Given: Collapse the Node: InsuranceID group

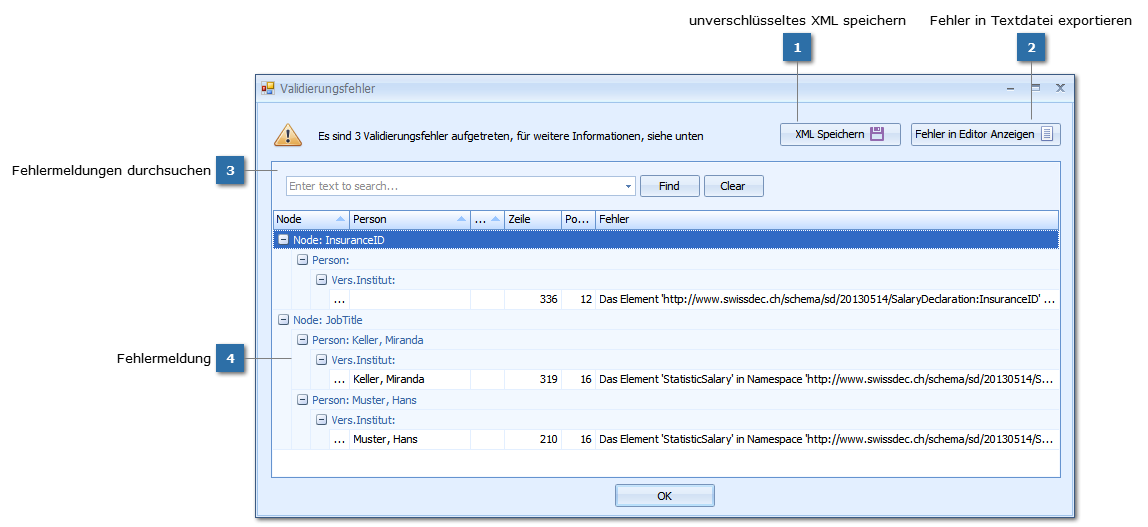Looking at the screenshot, I should 283,240.
